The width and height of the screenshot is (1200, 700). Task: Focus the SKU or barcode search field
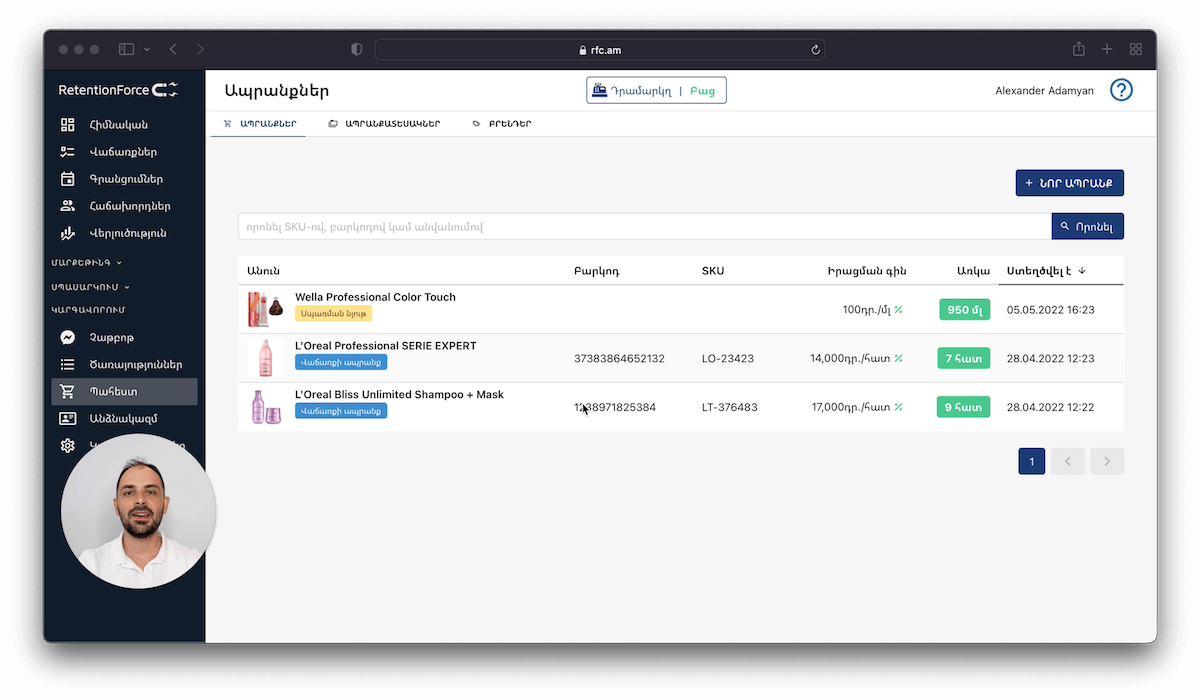644,226
